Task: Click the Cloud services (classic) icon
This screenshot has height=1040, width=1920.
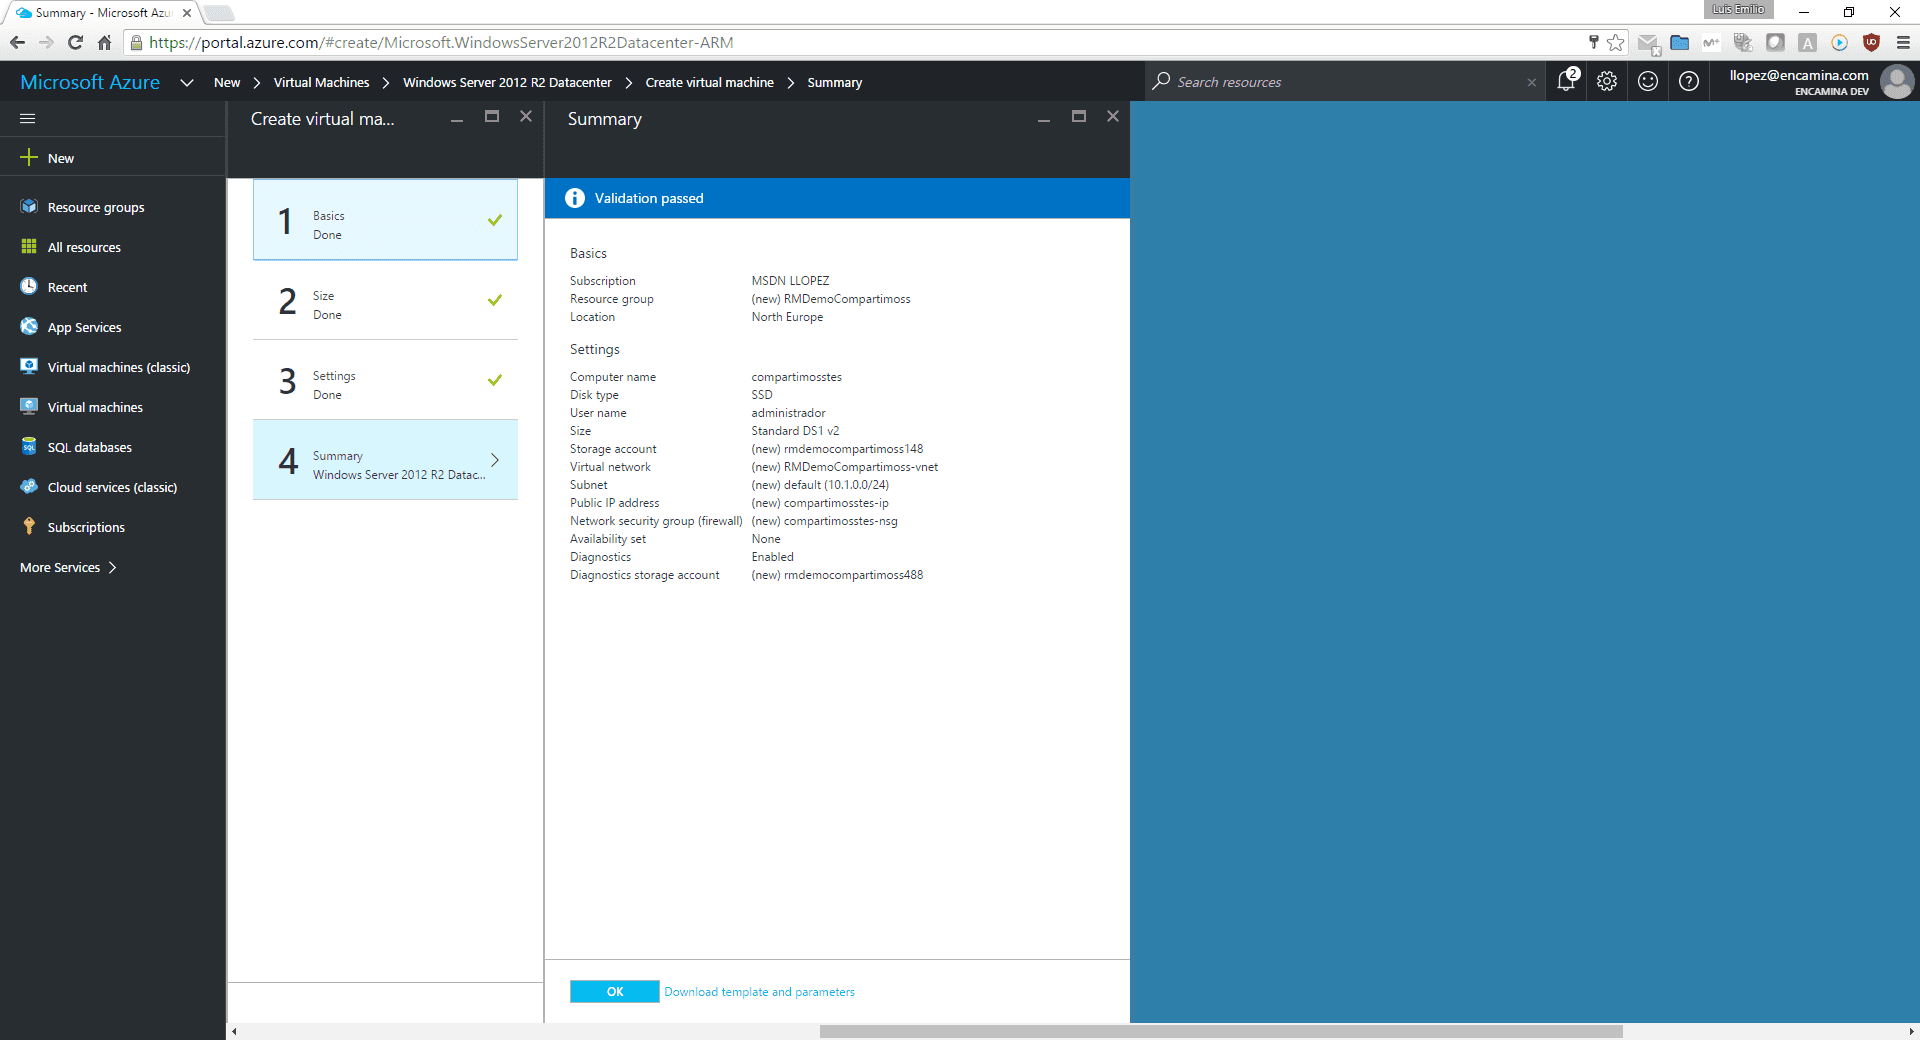Action: pos(29,487)
